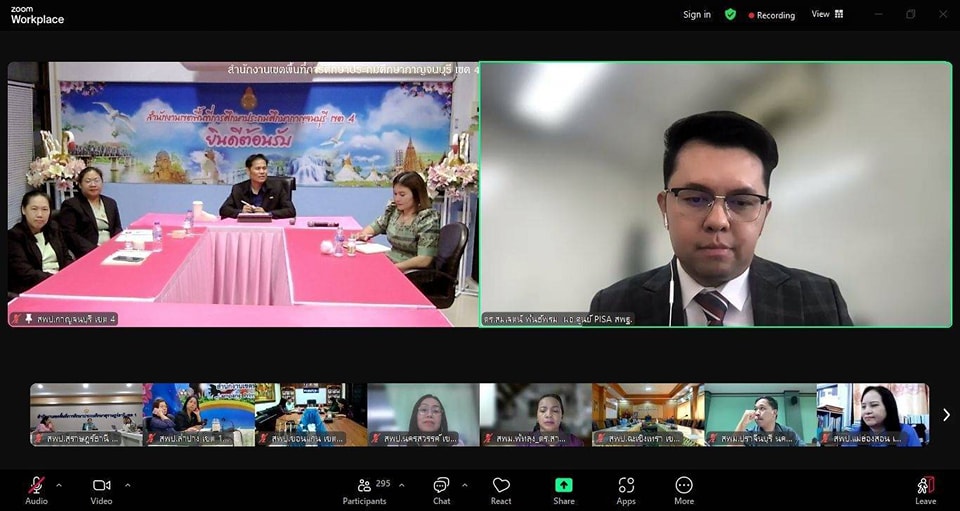Click the active speaker PISA director video tile
This screenshot has height=511, width=960.
(x=716, y=194)
